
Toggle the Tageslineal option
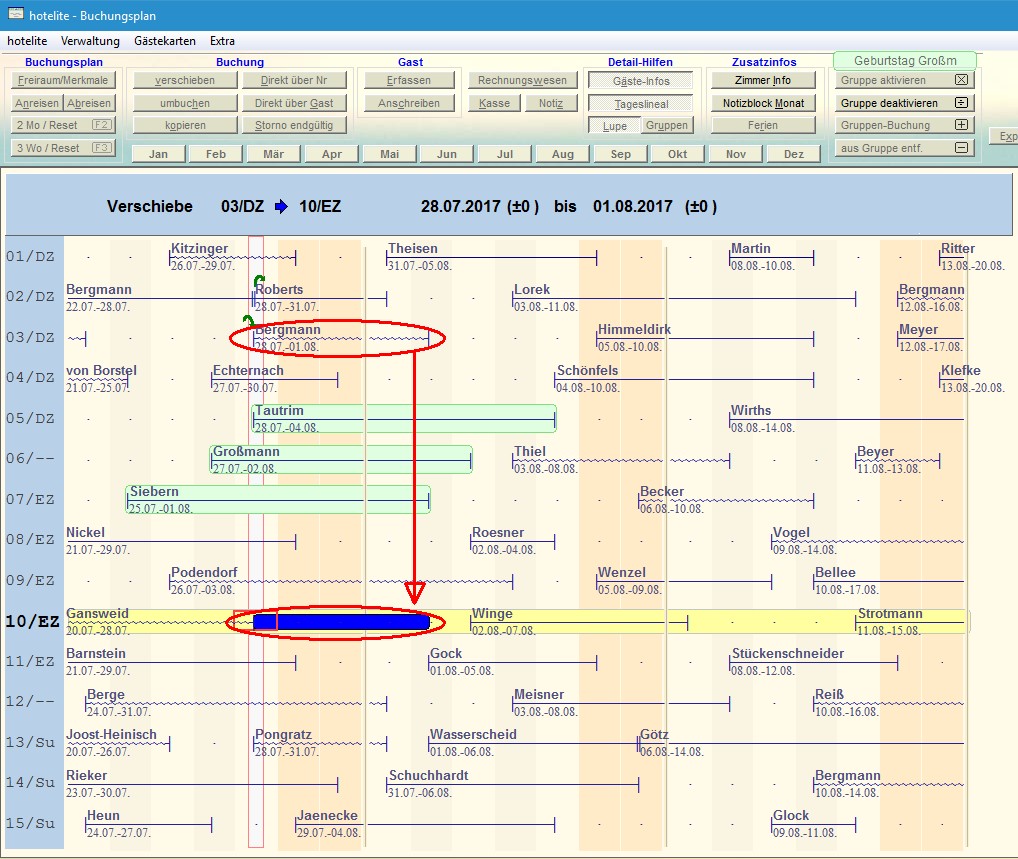click(x=640, y=104)
